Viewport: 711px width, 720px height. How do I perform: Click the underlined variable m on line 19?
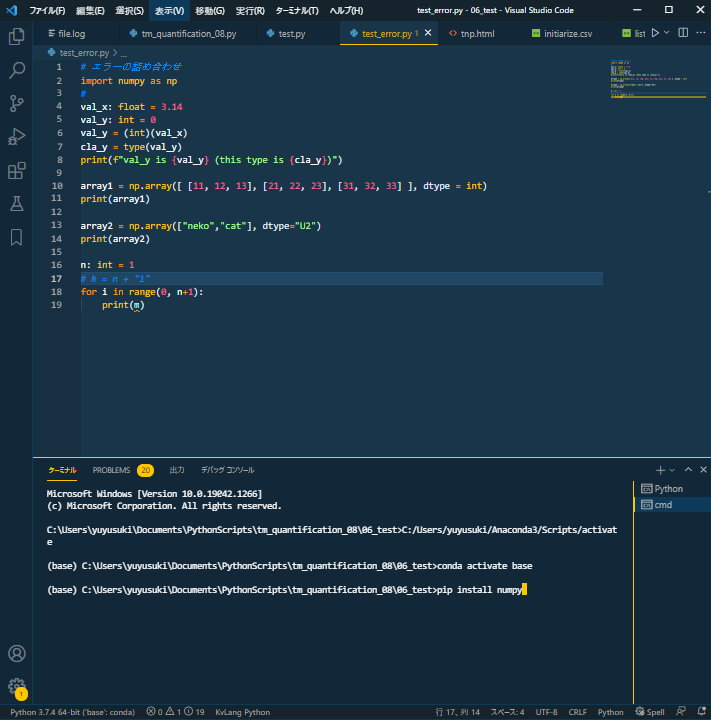pyautogui.click(x=136, y=305)
